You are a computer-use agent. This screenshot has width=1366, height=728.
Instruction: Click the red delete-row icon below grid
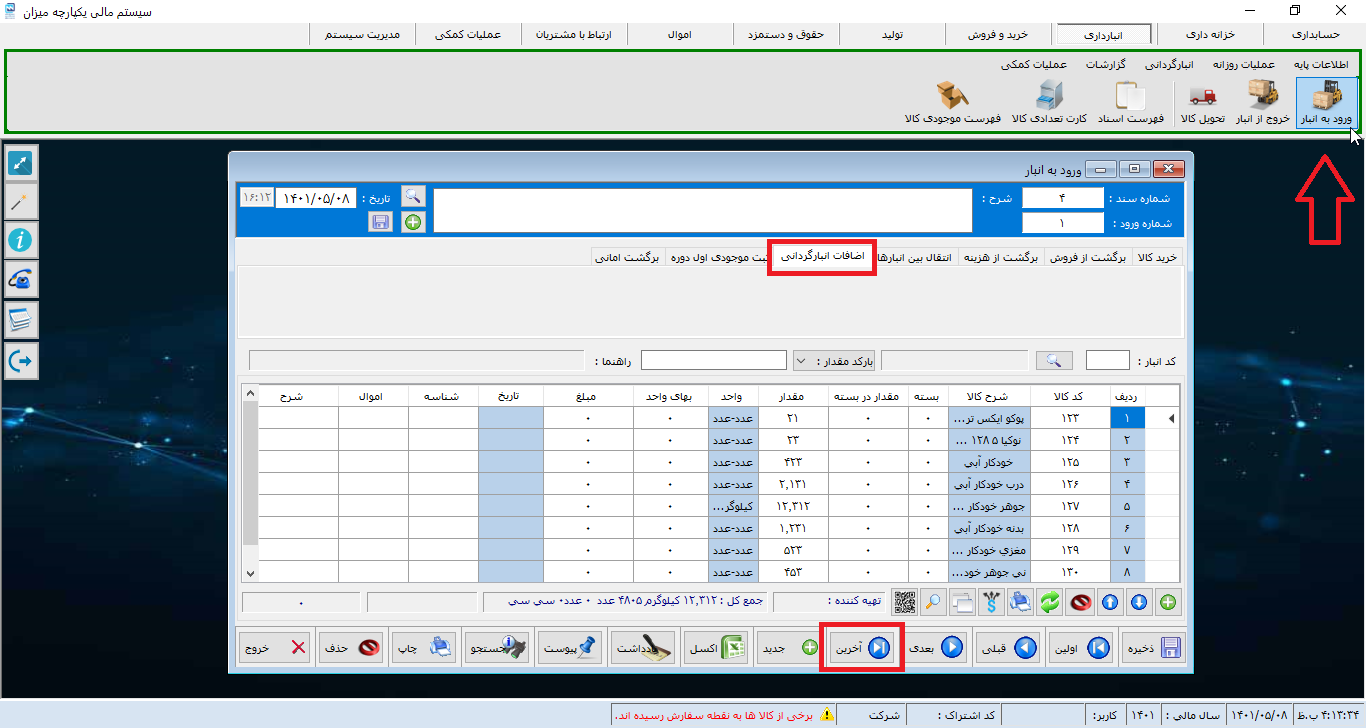pos(1080,602)
